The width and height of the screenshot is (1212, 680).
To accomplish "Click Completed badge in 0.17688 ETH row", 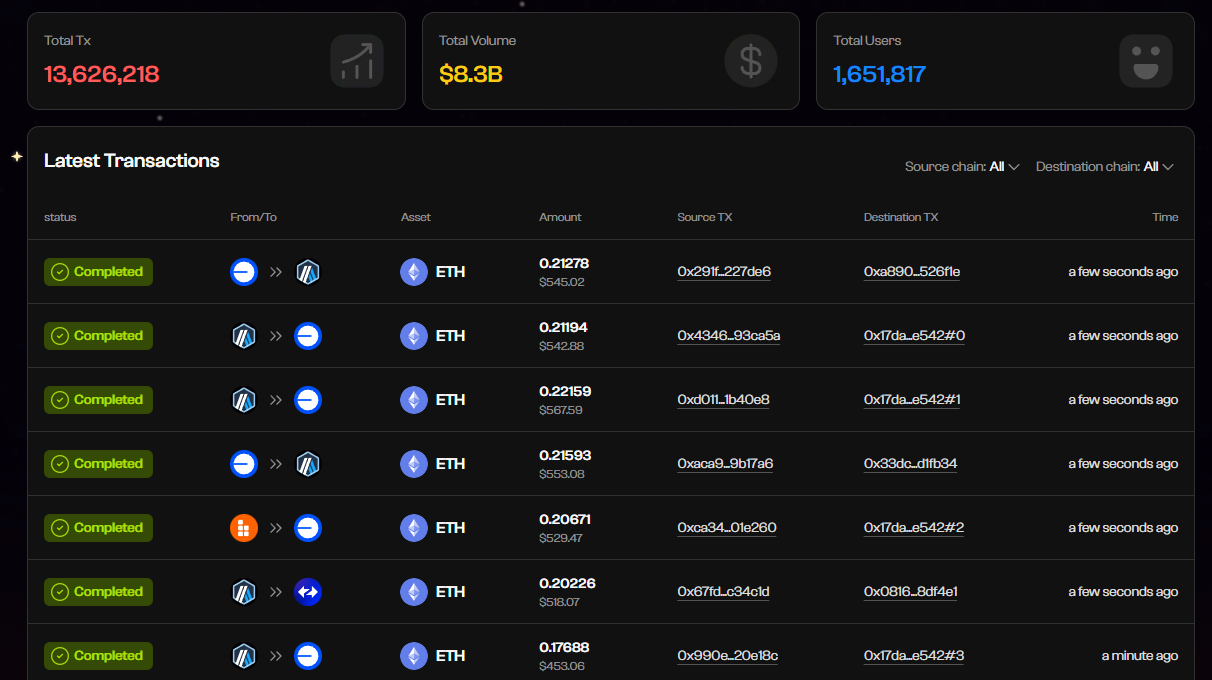I will click(98, 656).
